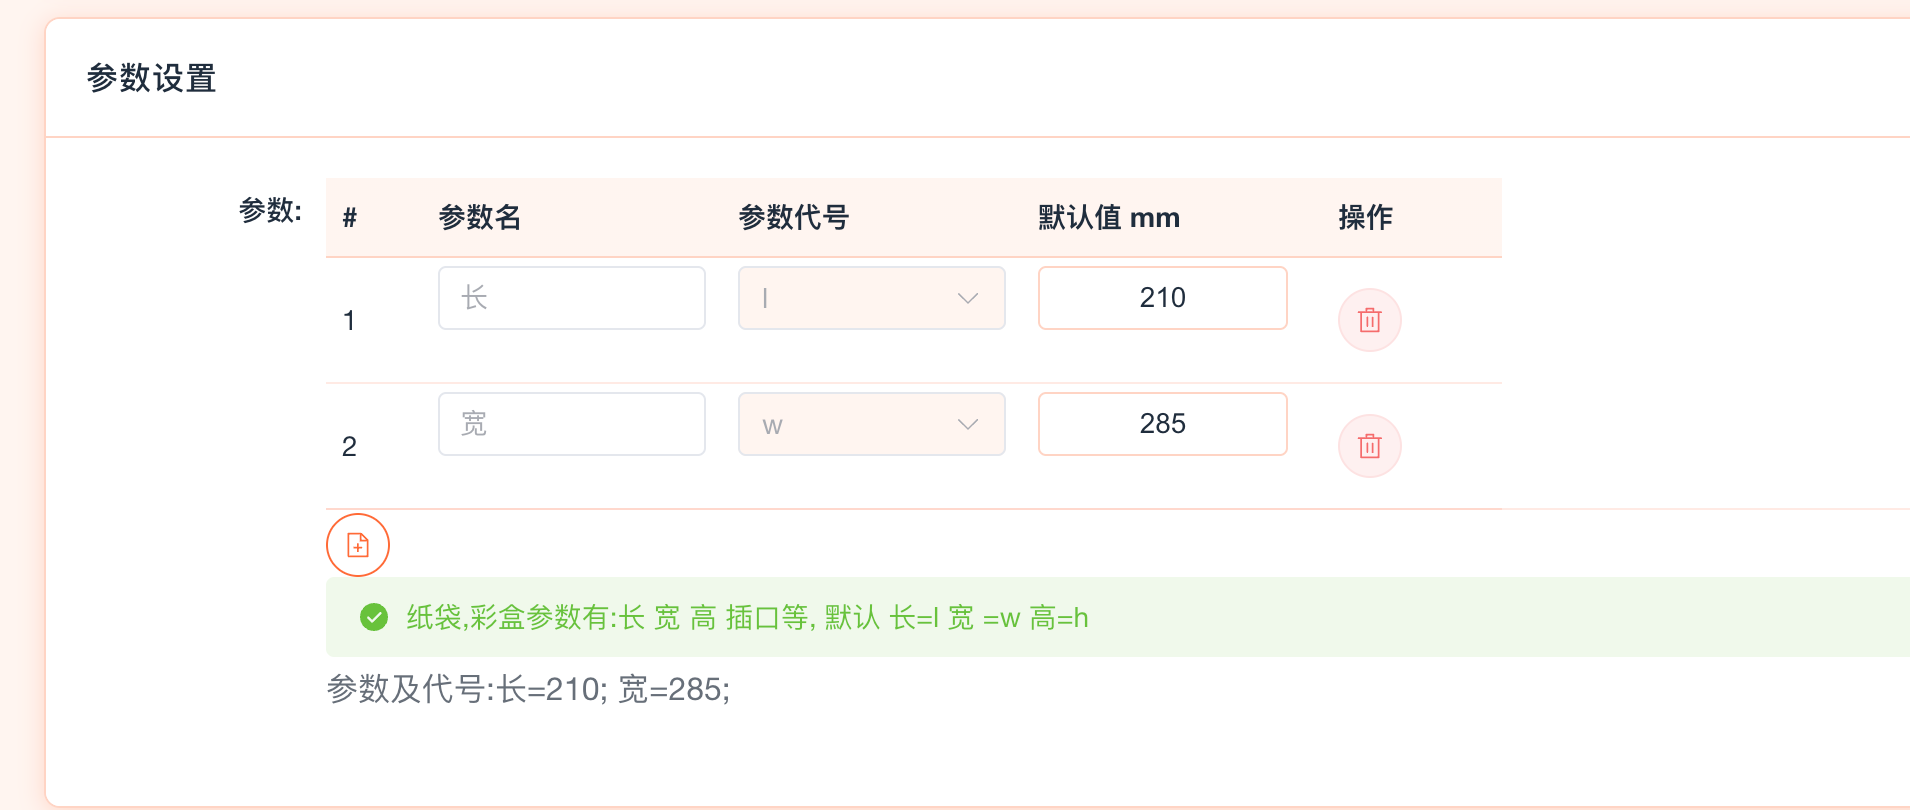Delete the 宽 parameter row with trash icon
The image size is (1910, 810).
1369,446
